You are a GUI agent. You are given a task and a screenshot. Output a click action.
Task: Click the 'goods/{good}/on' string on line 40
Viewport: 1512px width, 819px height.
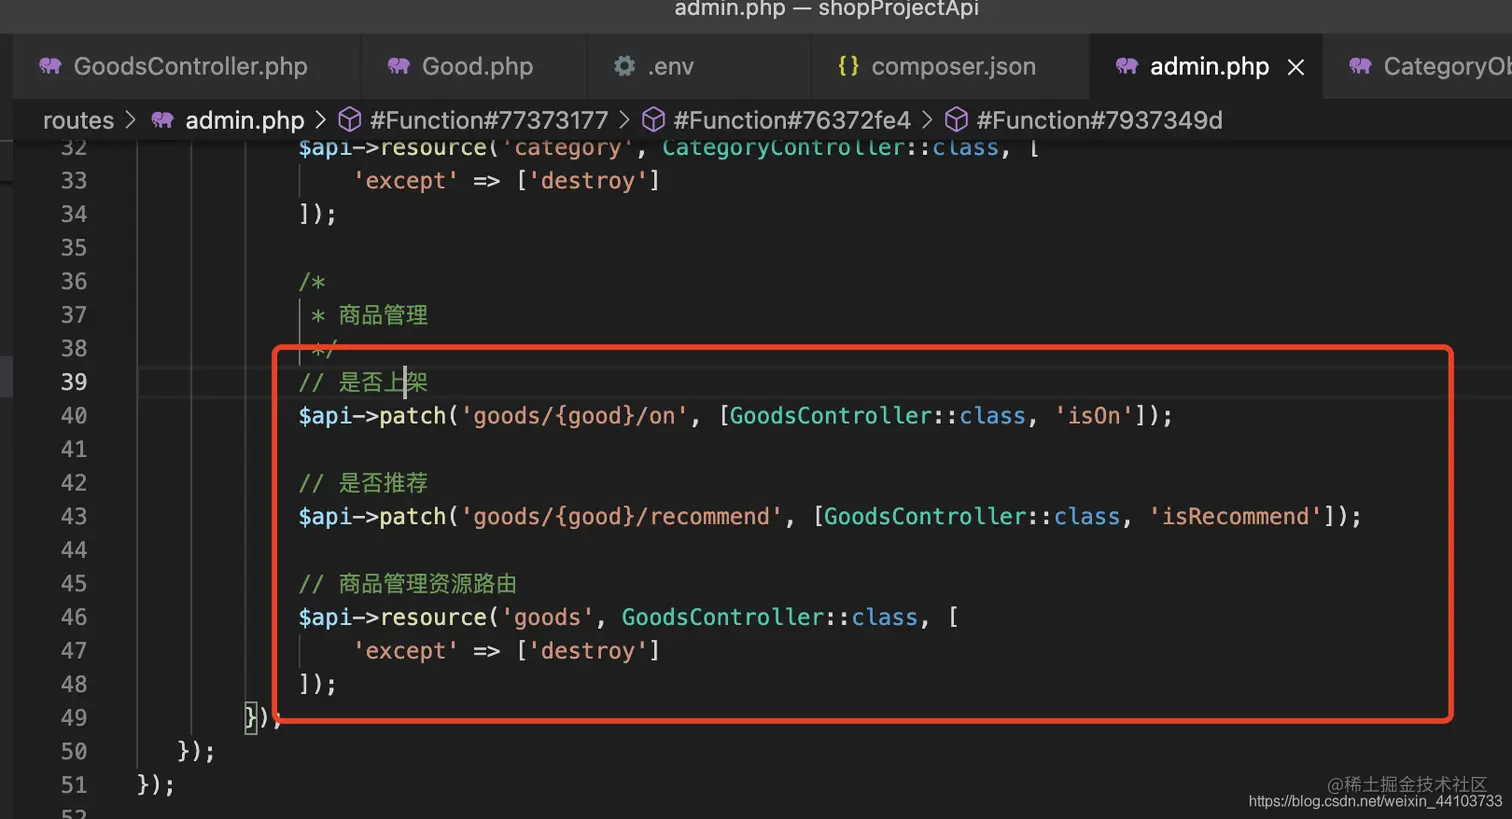(574, 416)
